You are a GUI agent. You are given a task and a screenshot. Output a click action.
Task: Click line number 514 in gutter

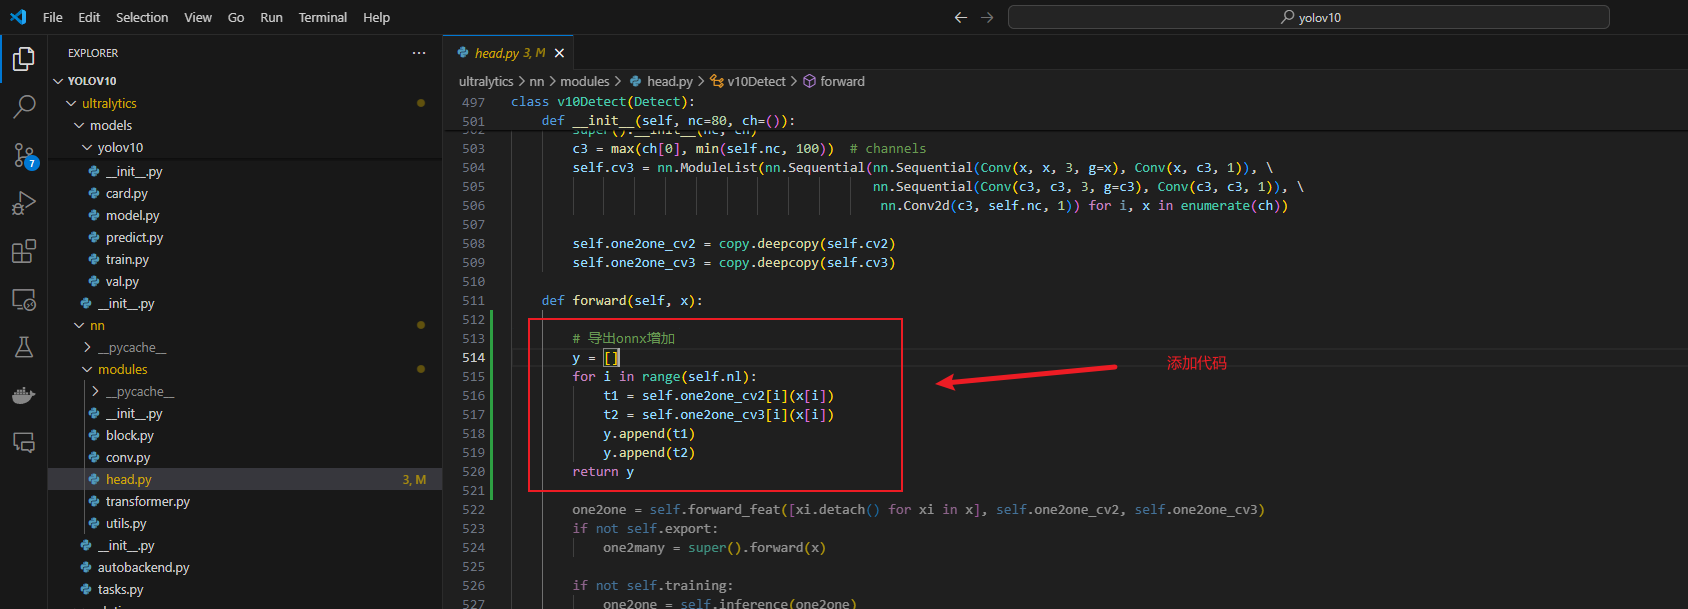click(x=473, y=357)
